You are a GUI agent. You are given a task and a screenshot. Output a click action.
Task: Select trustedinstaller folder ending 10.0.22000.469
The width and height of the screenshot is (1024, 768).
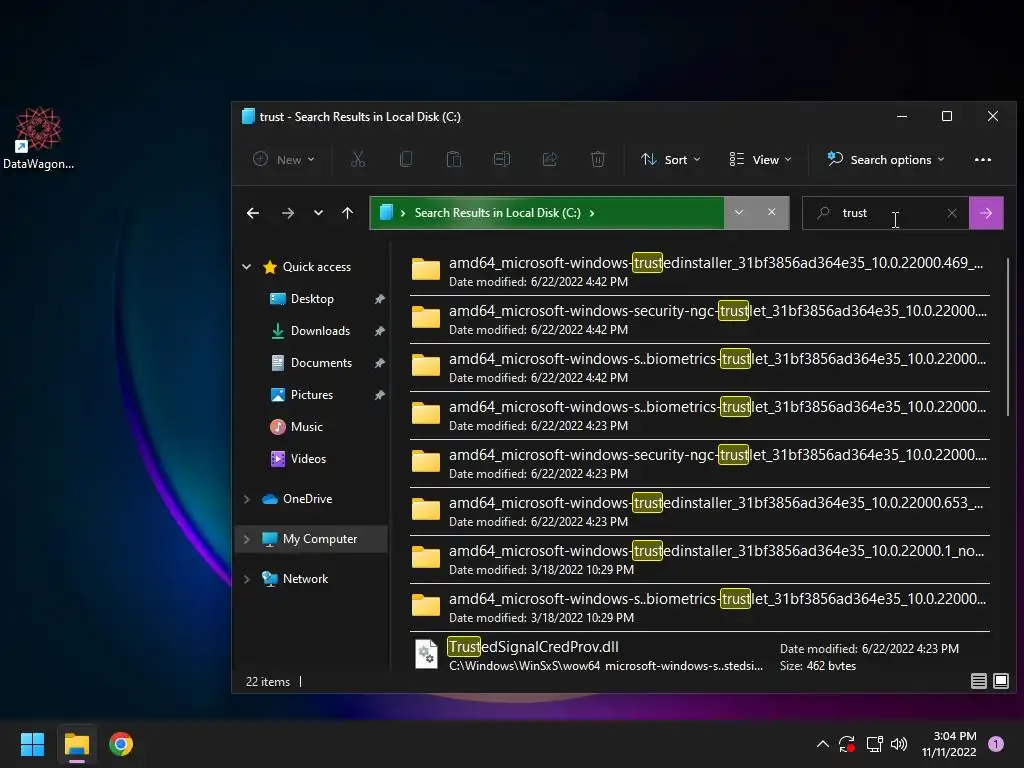click(699, 272)
